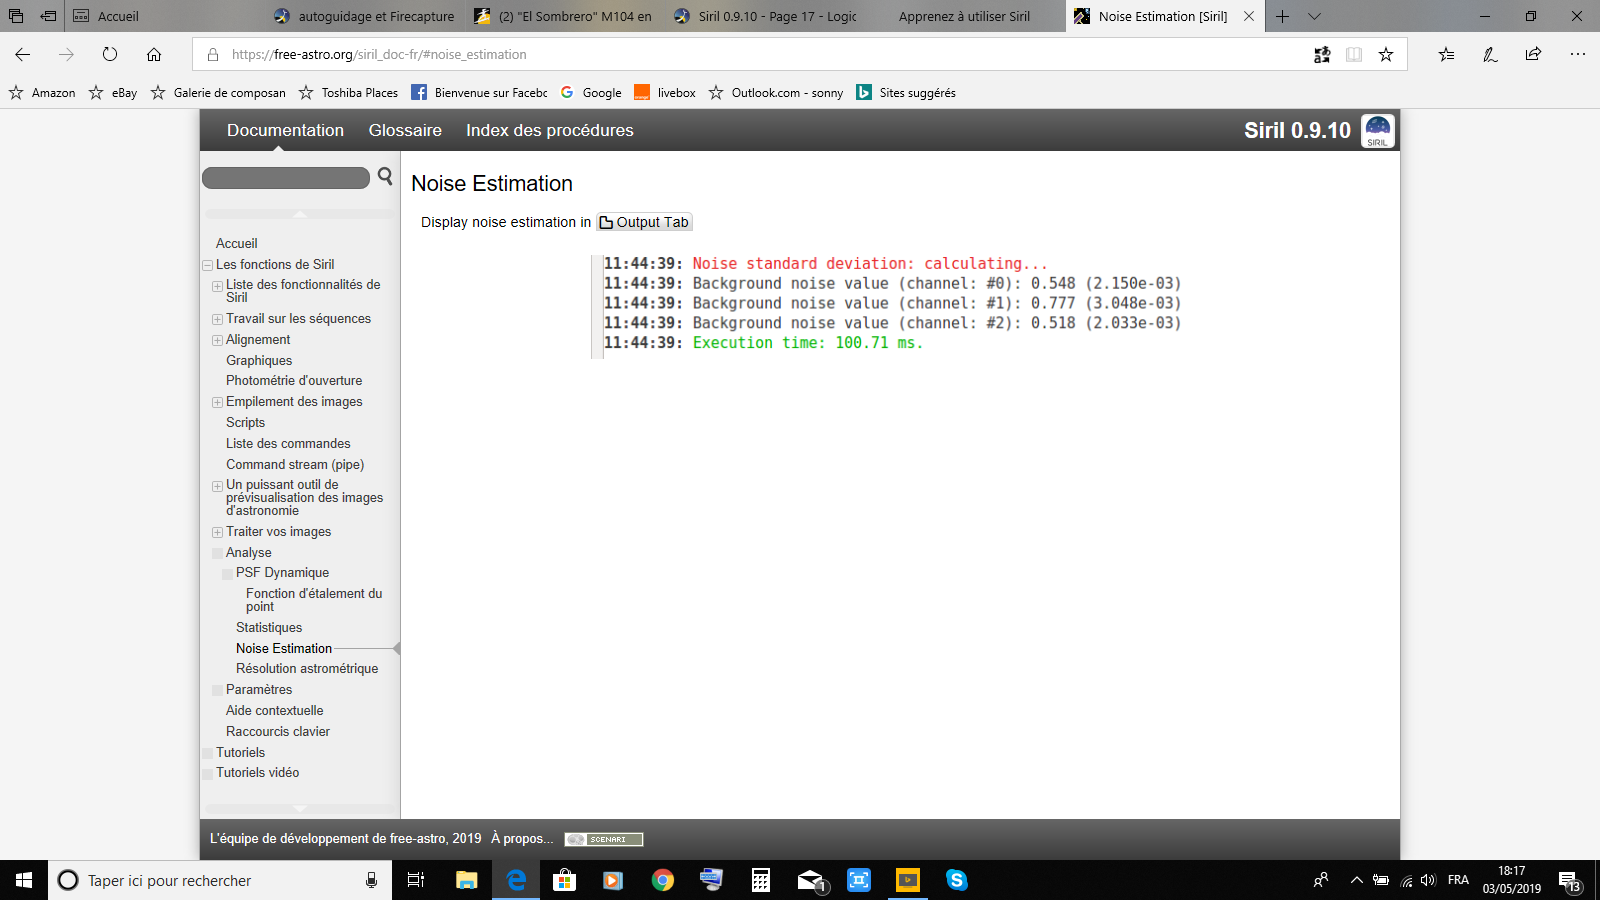Open the Glossaire menu item
The width and height of the screenshot is (1600, 900).
tap(405, 130)
